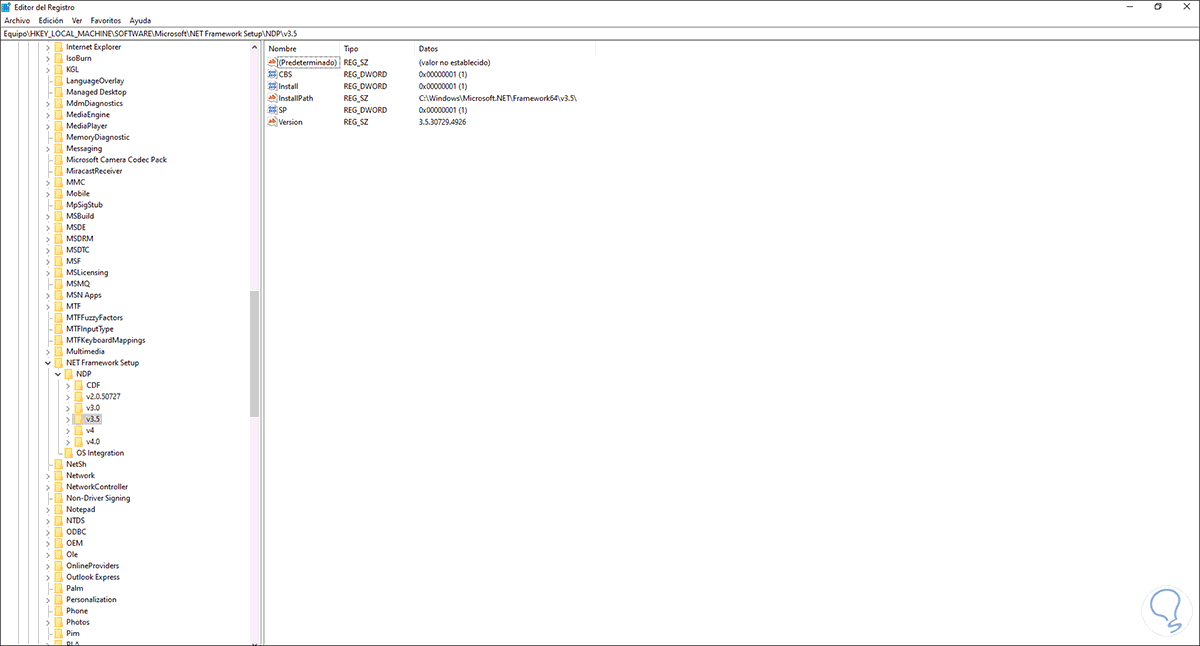Click the v2.0.50727 folder icon

[x=78, y=397]
